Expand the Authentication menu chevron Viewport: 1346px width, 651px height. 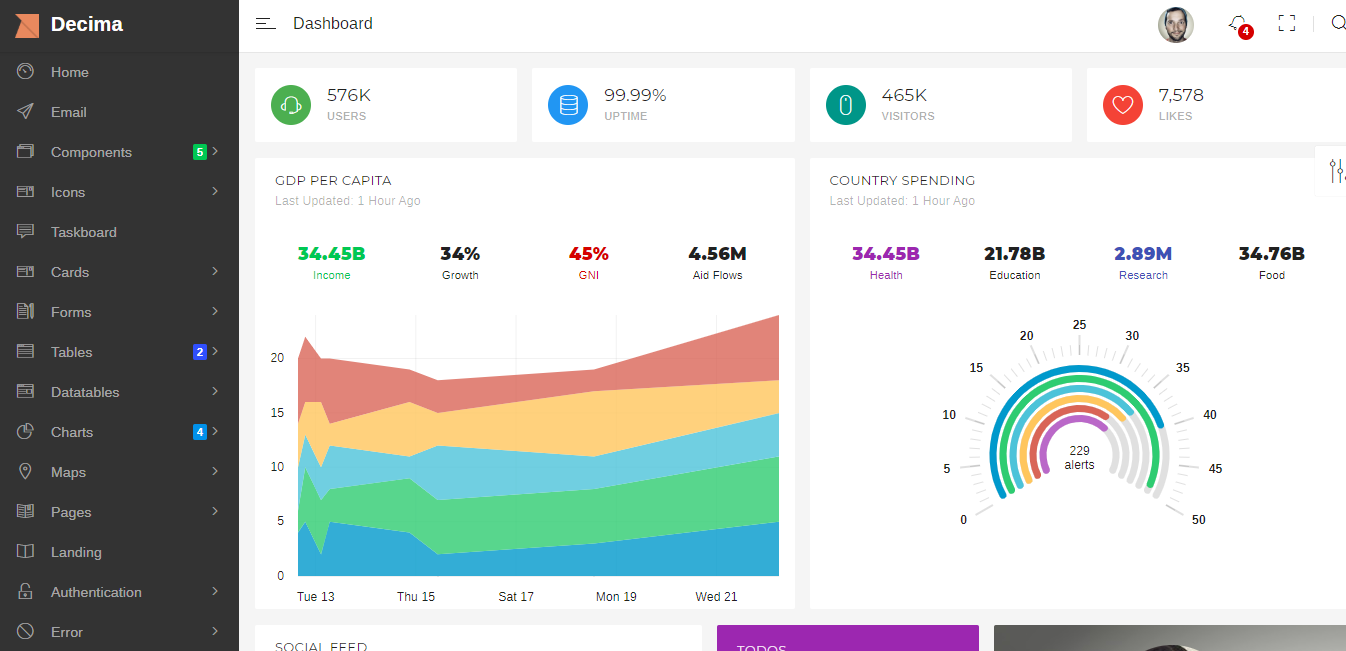[215, 592]
